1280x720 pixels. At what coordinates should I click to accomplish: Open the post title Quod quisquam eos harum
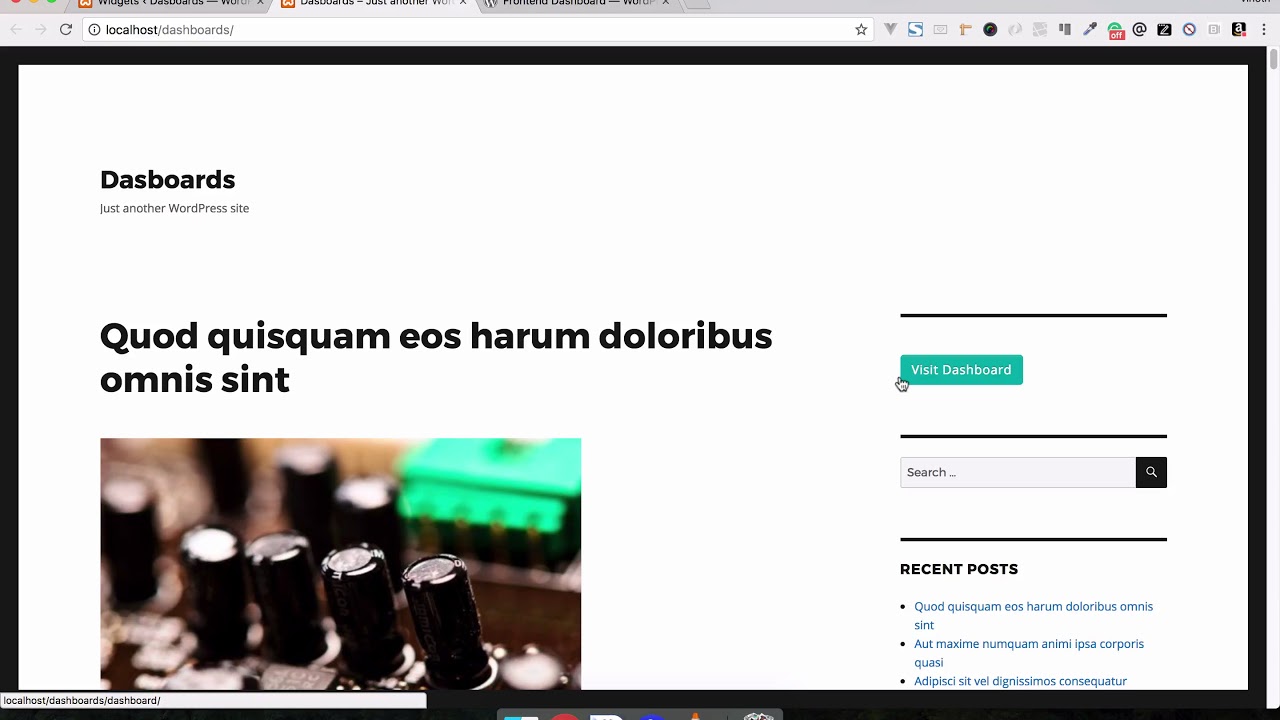pos(436,357)
